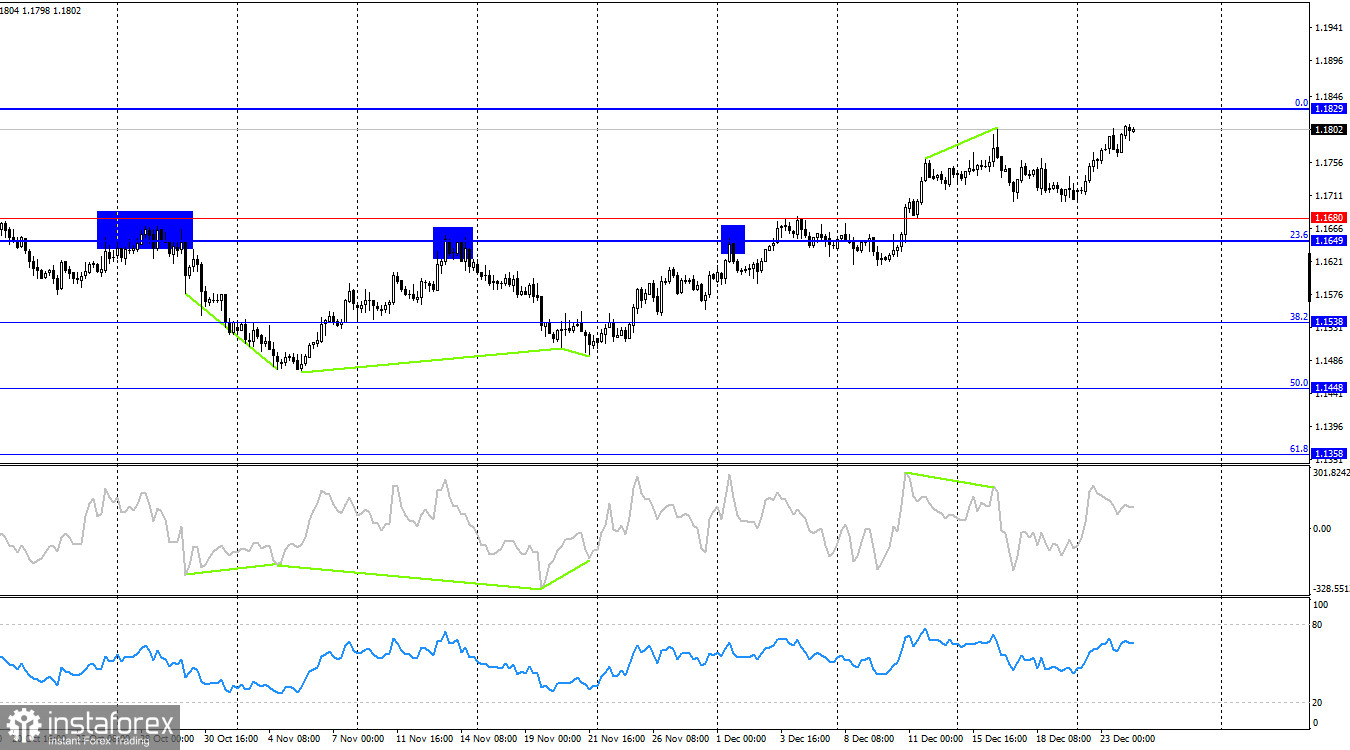The height and width of the screenshot is (750, 1350).
Task: Select the blue 1.1829 level price tag
Action: (1328, 108)
